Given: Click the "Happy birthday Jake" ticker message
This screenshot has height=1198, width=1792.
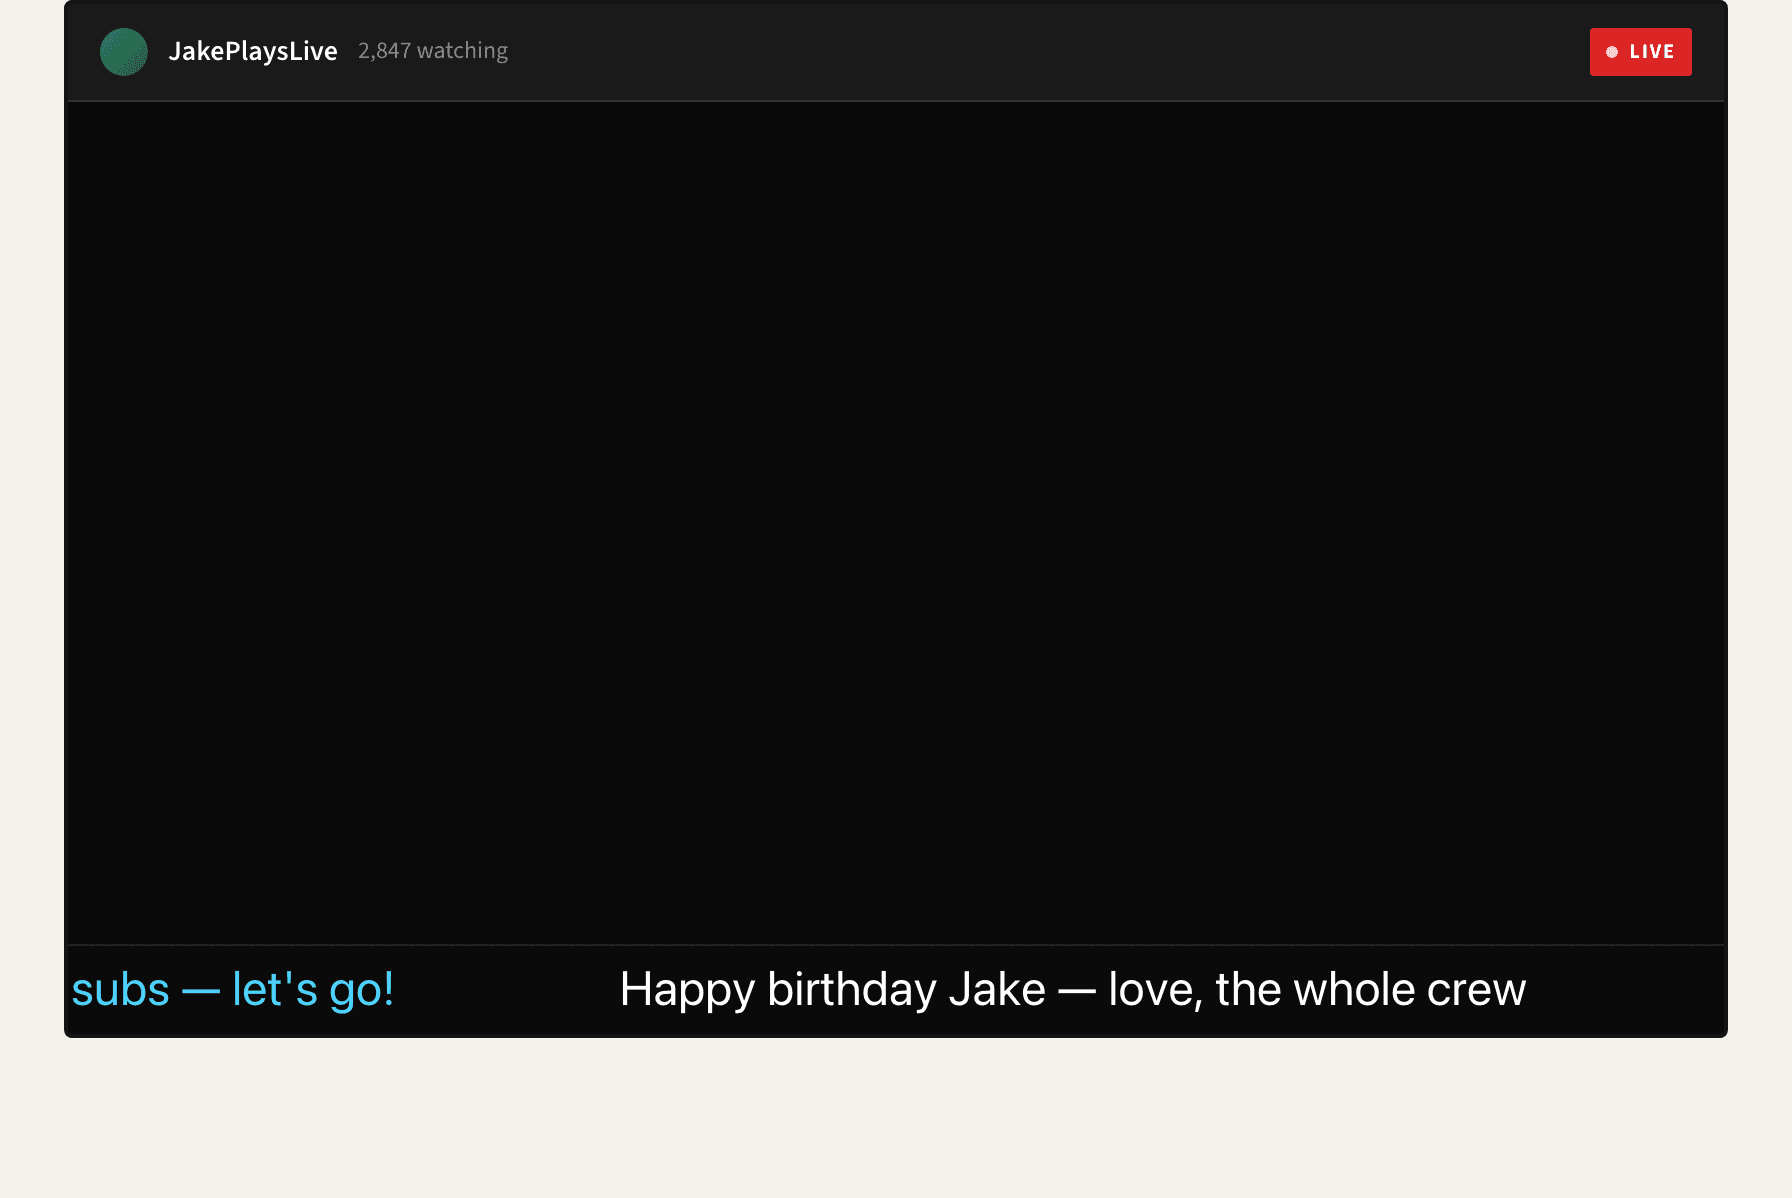Looking at the screenshot, I should click(x=1073, y=990).
